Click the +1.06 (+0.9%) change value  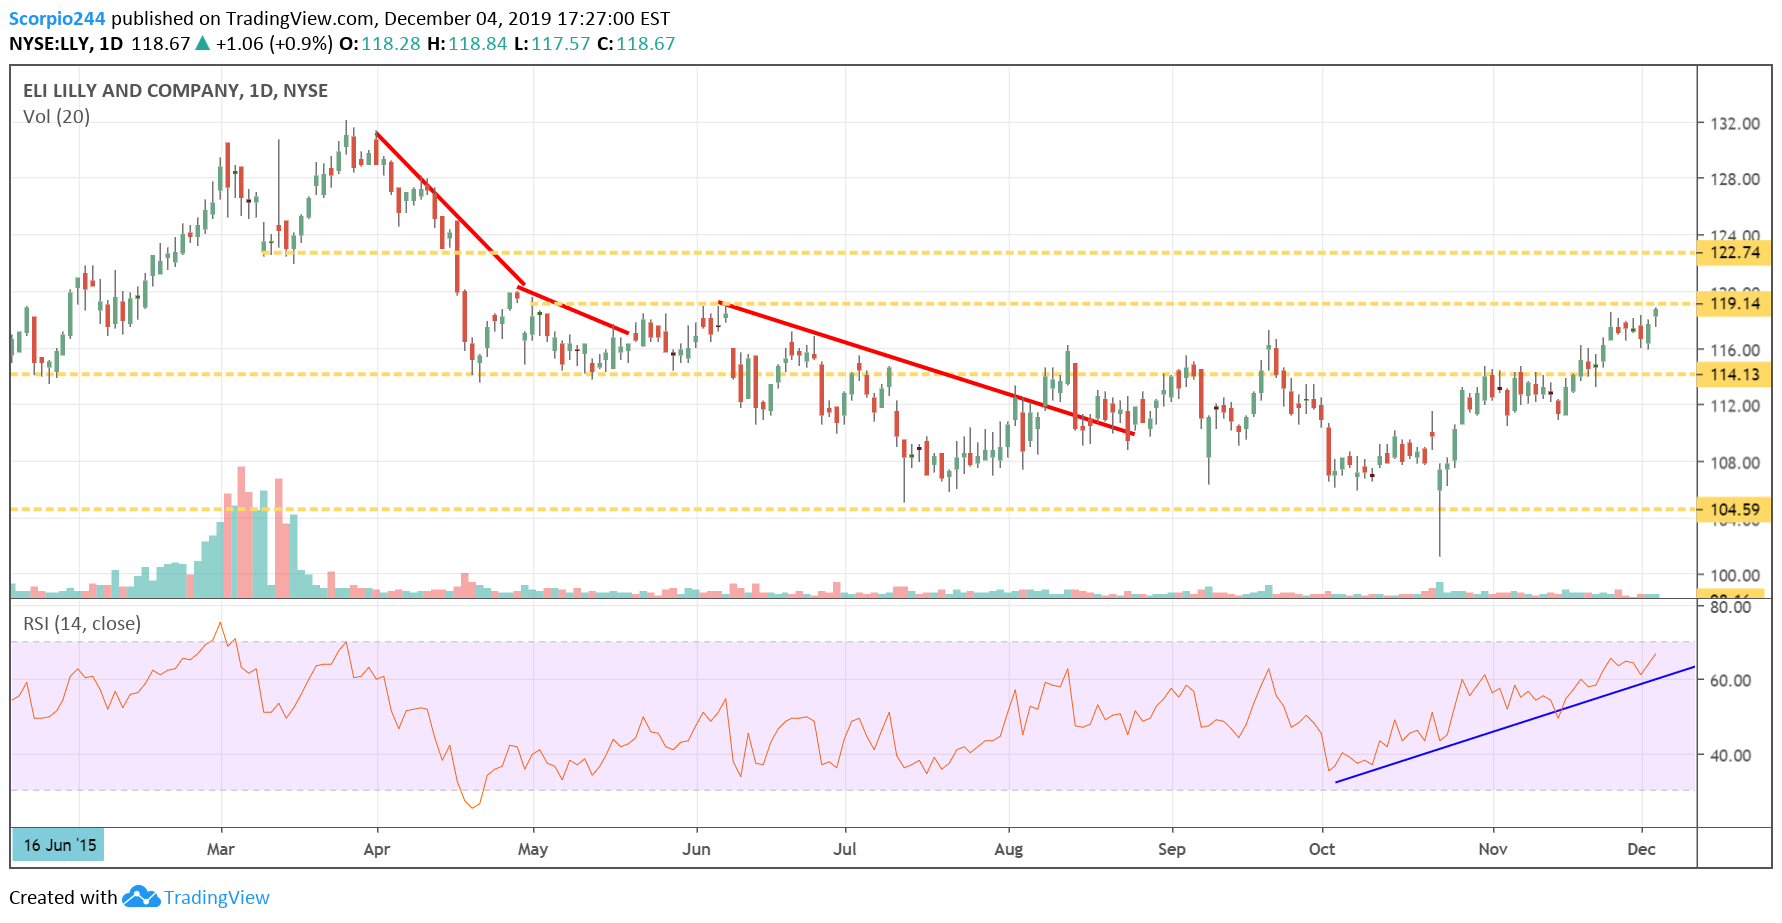[274, 44]
